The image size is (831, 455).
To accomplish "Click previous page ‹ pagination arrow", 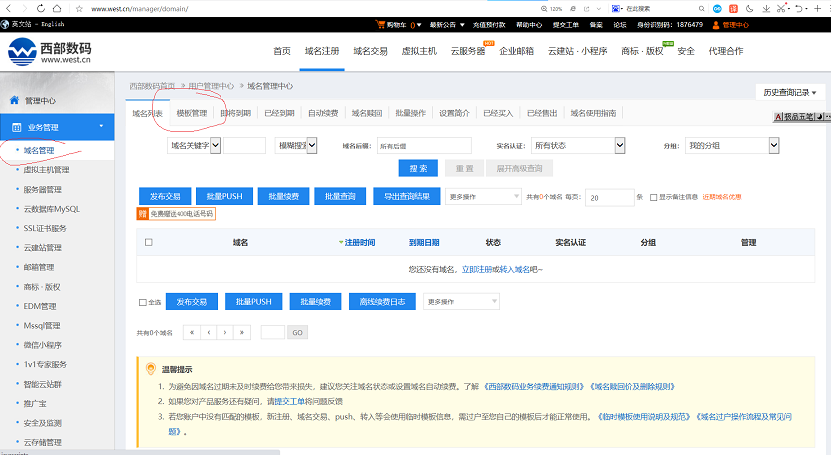I will pyautogui.click(x=209, y=333).
